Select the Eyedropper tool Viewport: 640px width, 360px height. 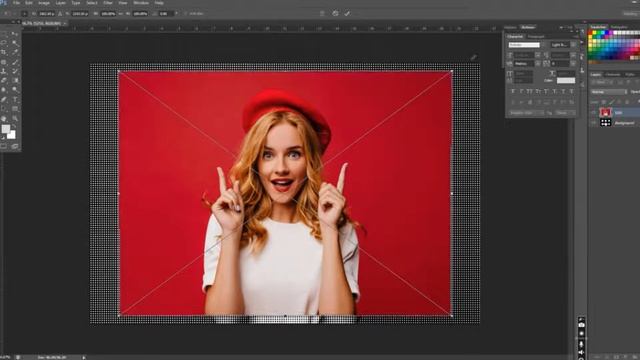tap(15, 52)
